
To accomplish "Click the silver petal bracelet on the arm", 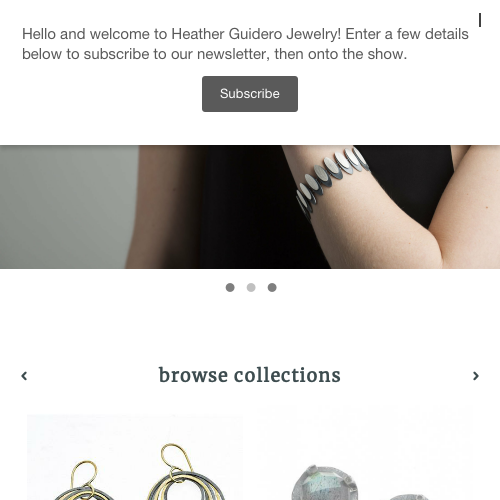I will (330, 180).
